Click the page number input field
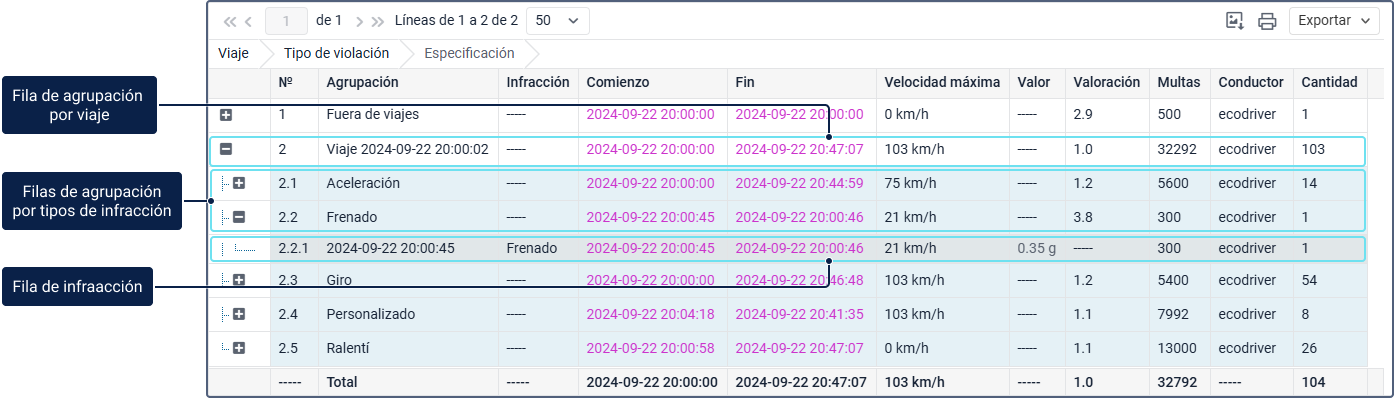The width and height of the screenshot is (1394, 398). [x=287, y=21]
